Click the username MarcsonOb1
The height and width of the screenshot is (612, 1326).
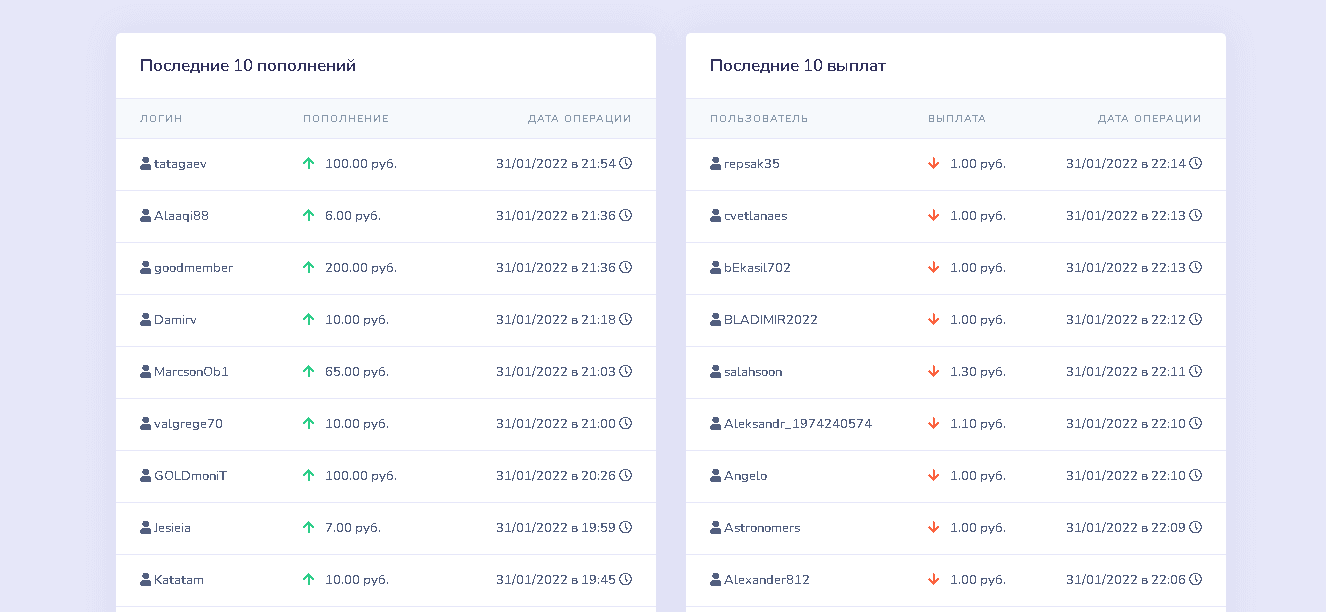tap(191, 371)
